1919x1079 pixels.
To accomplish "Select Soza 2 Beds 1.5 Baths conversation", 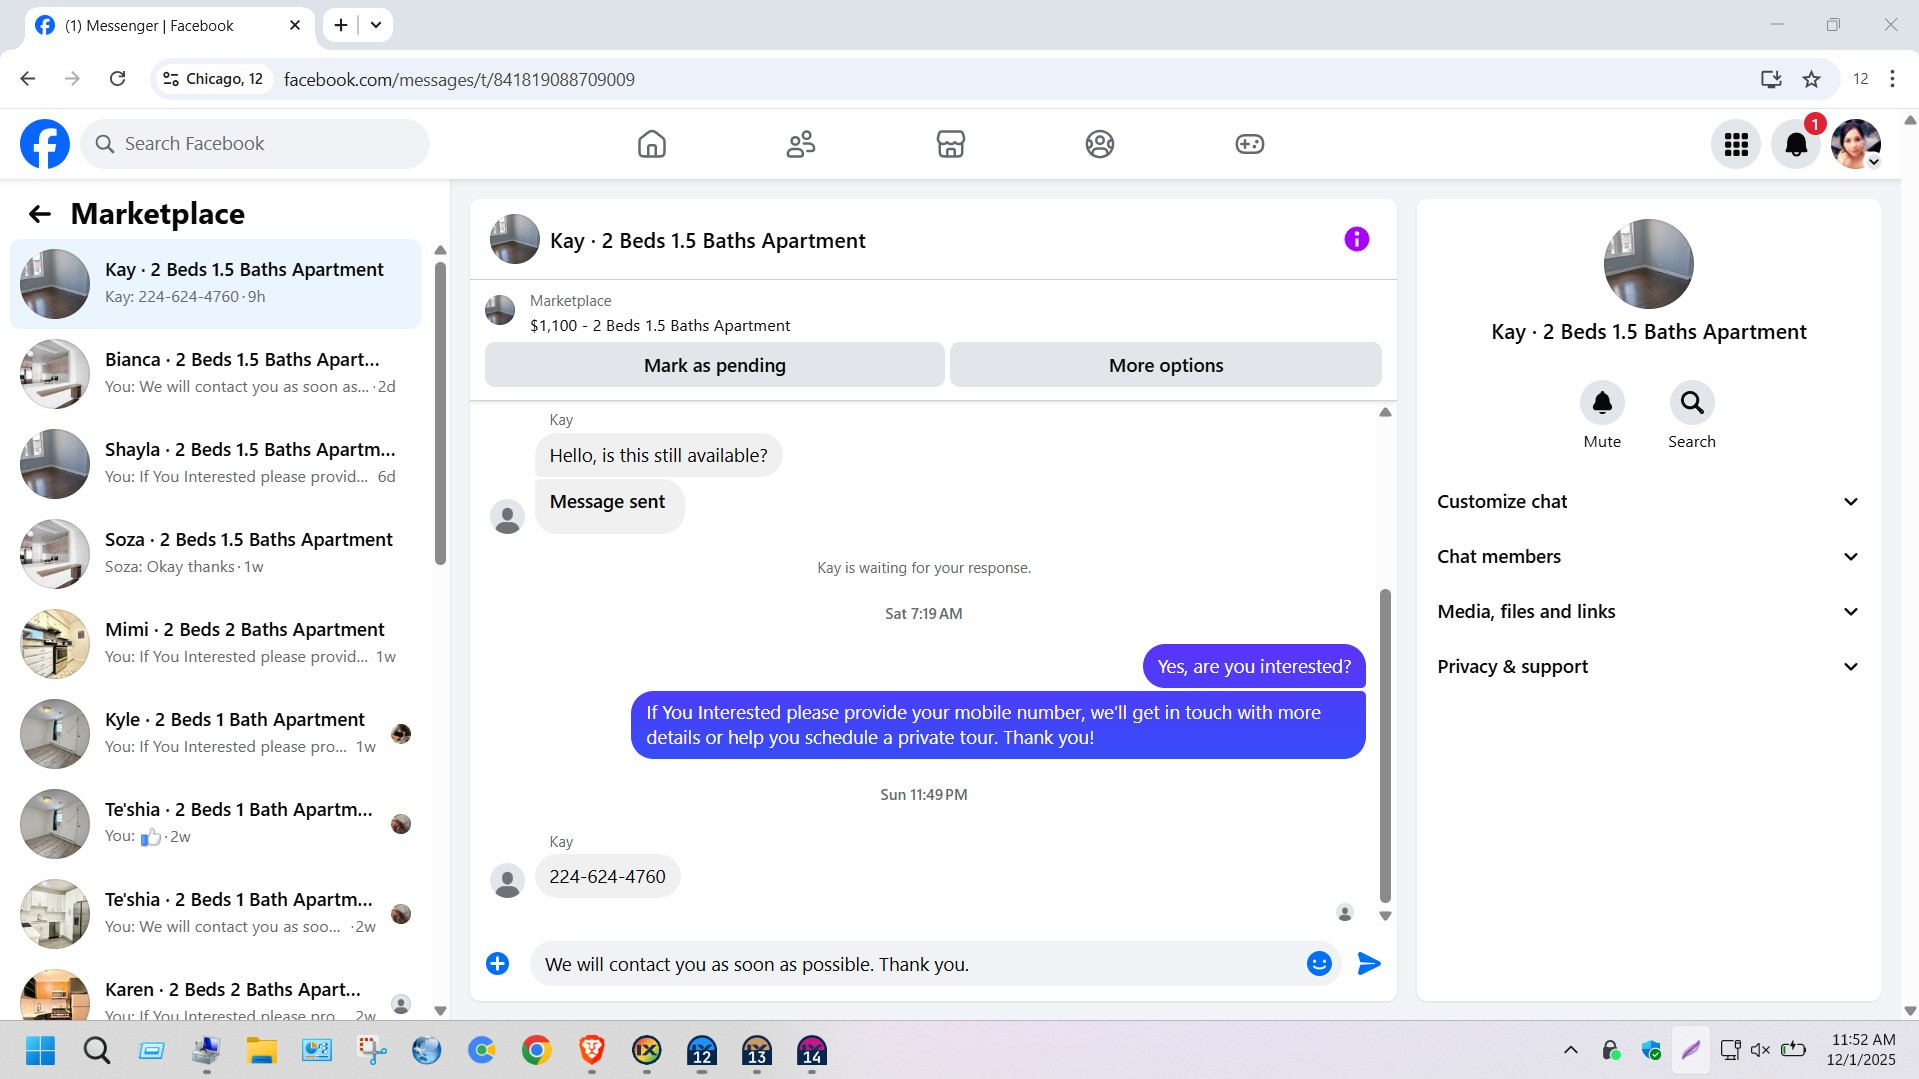I will 215,554.
